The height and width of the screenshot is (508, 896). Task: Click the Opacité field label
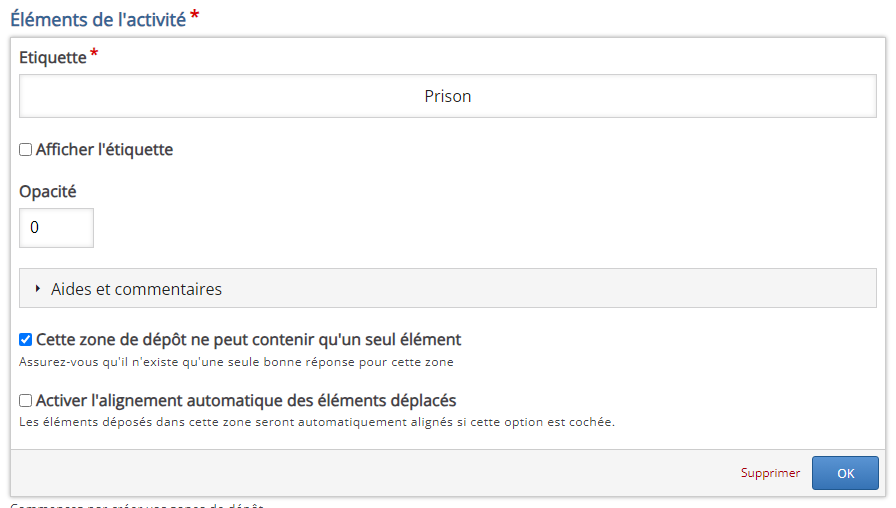coord(48,191)
